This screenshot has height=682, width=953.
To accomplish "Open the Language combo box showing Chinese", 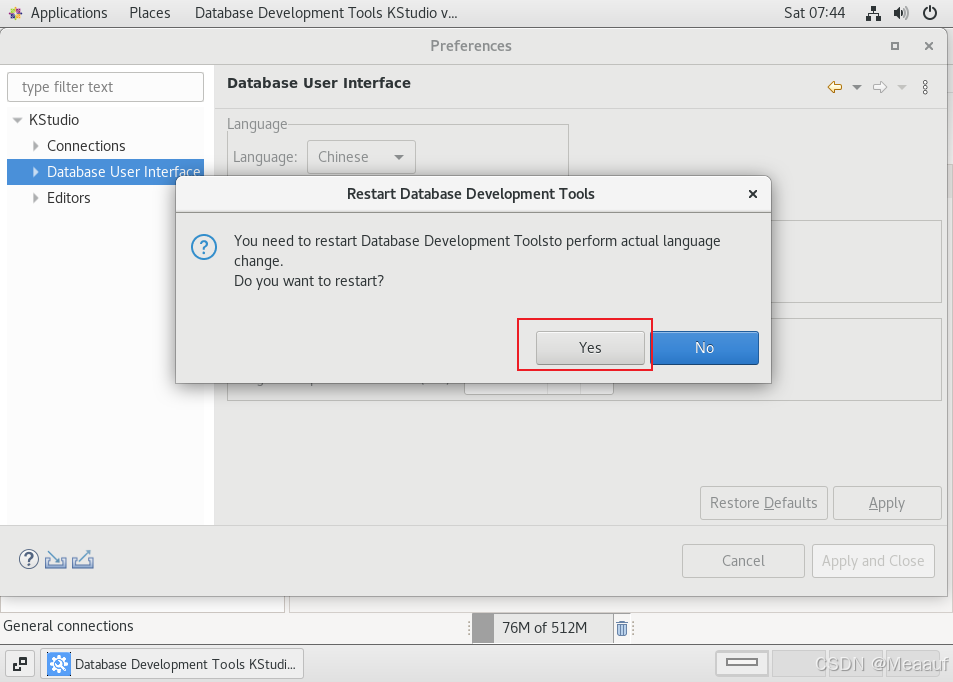I will point(361,157).
